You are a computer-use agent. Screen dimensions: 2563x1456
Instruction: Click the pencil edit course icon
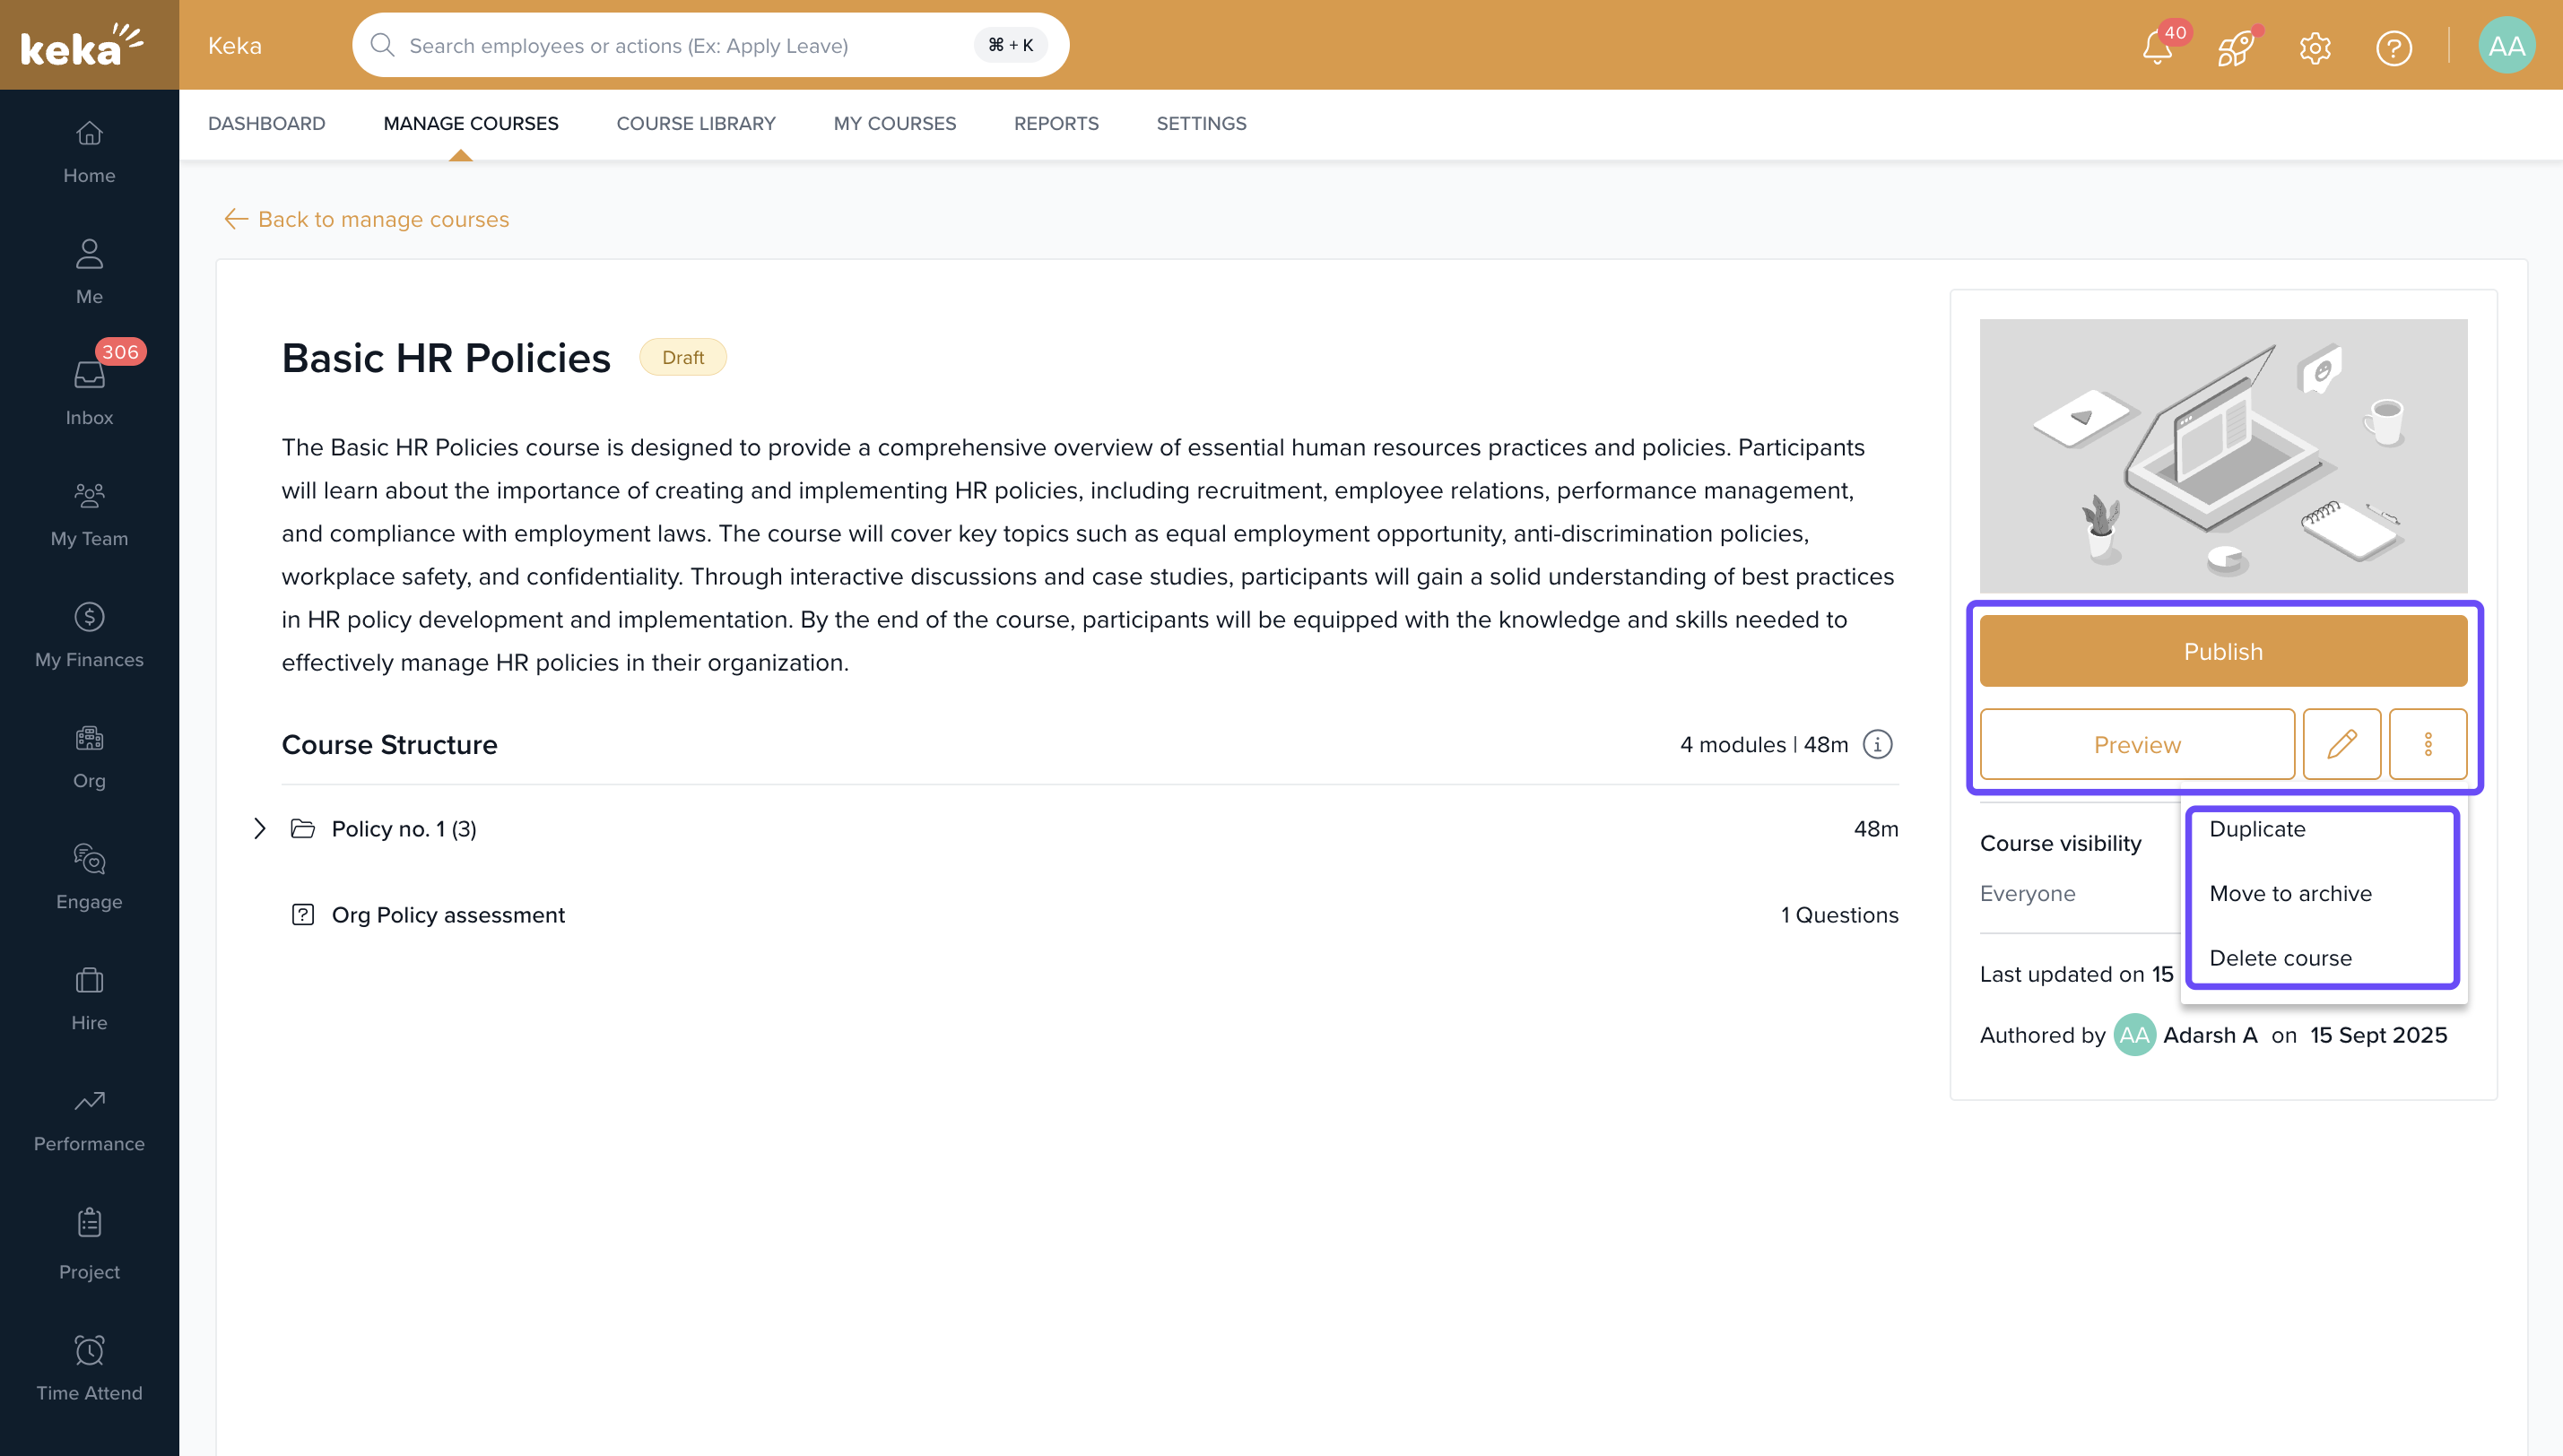click(x=2341, y=744)
